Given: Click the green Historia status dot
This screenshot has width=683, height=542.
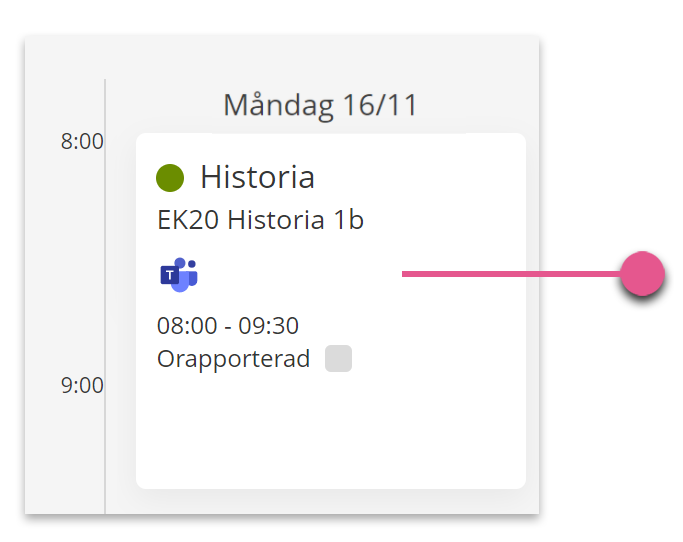Looking at the screenshot, I should (x=170, y=178).
